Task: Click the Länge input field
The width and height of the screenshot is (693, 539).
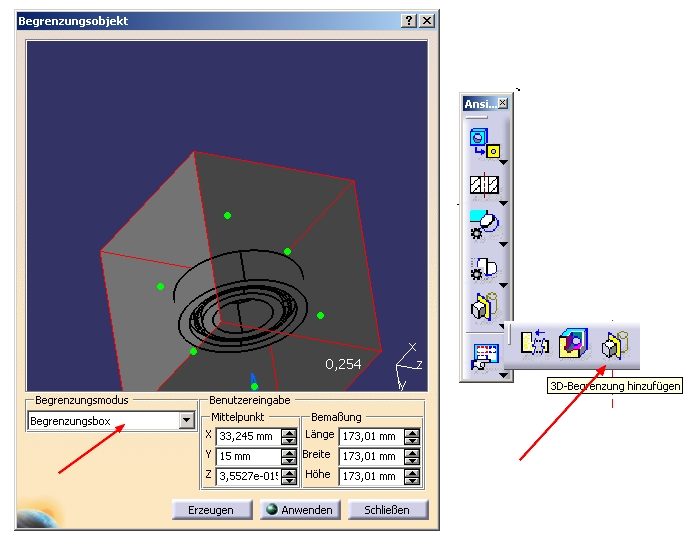Action: (371, 437)
